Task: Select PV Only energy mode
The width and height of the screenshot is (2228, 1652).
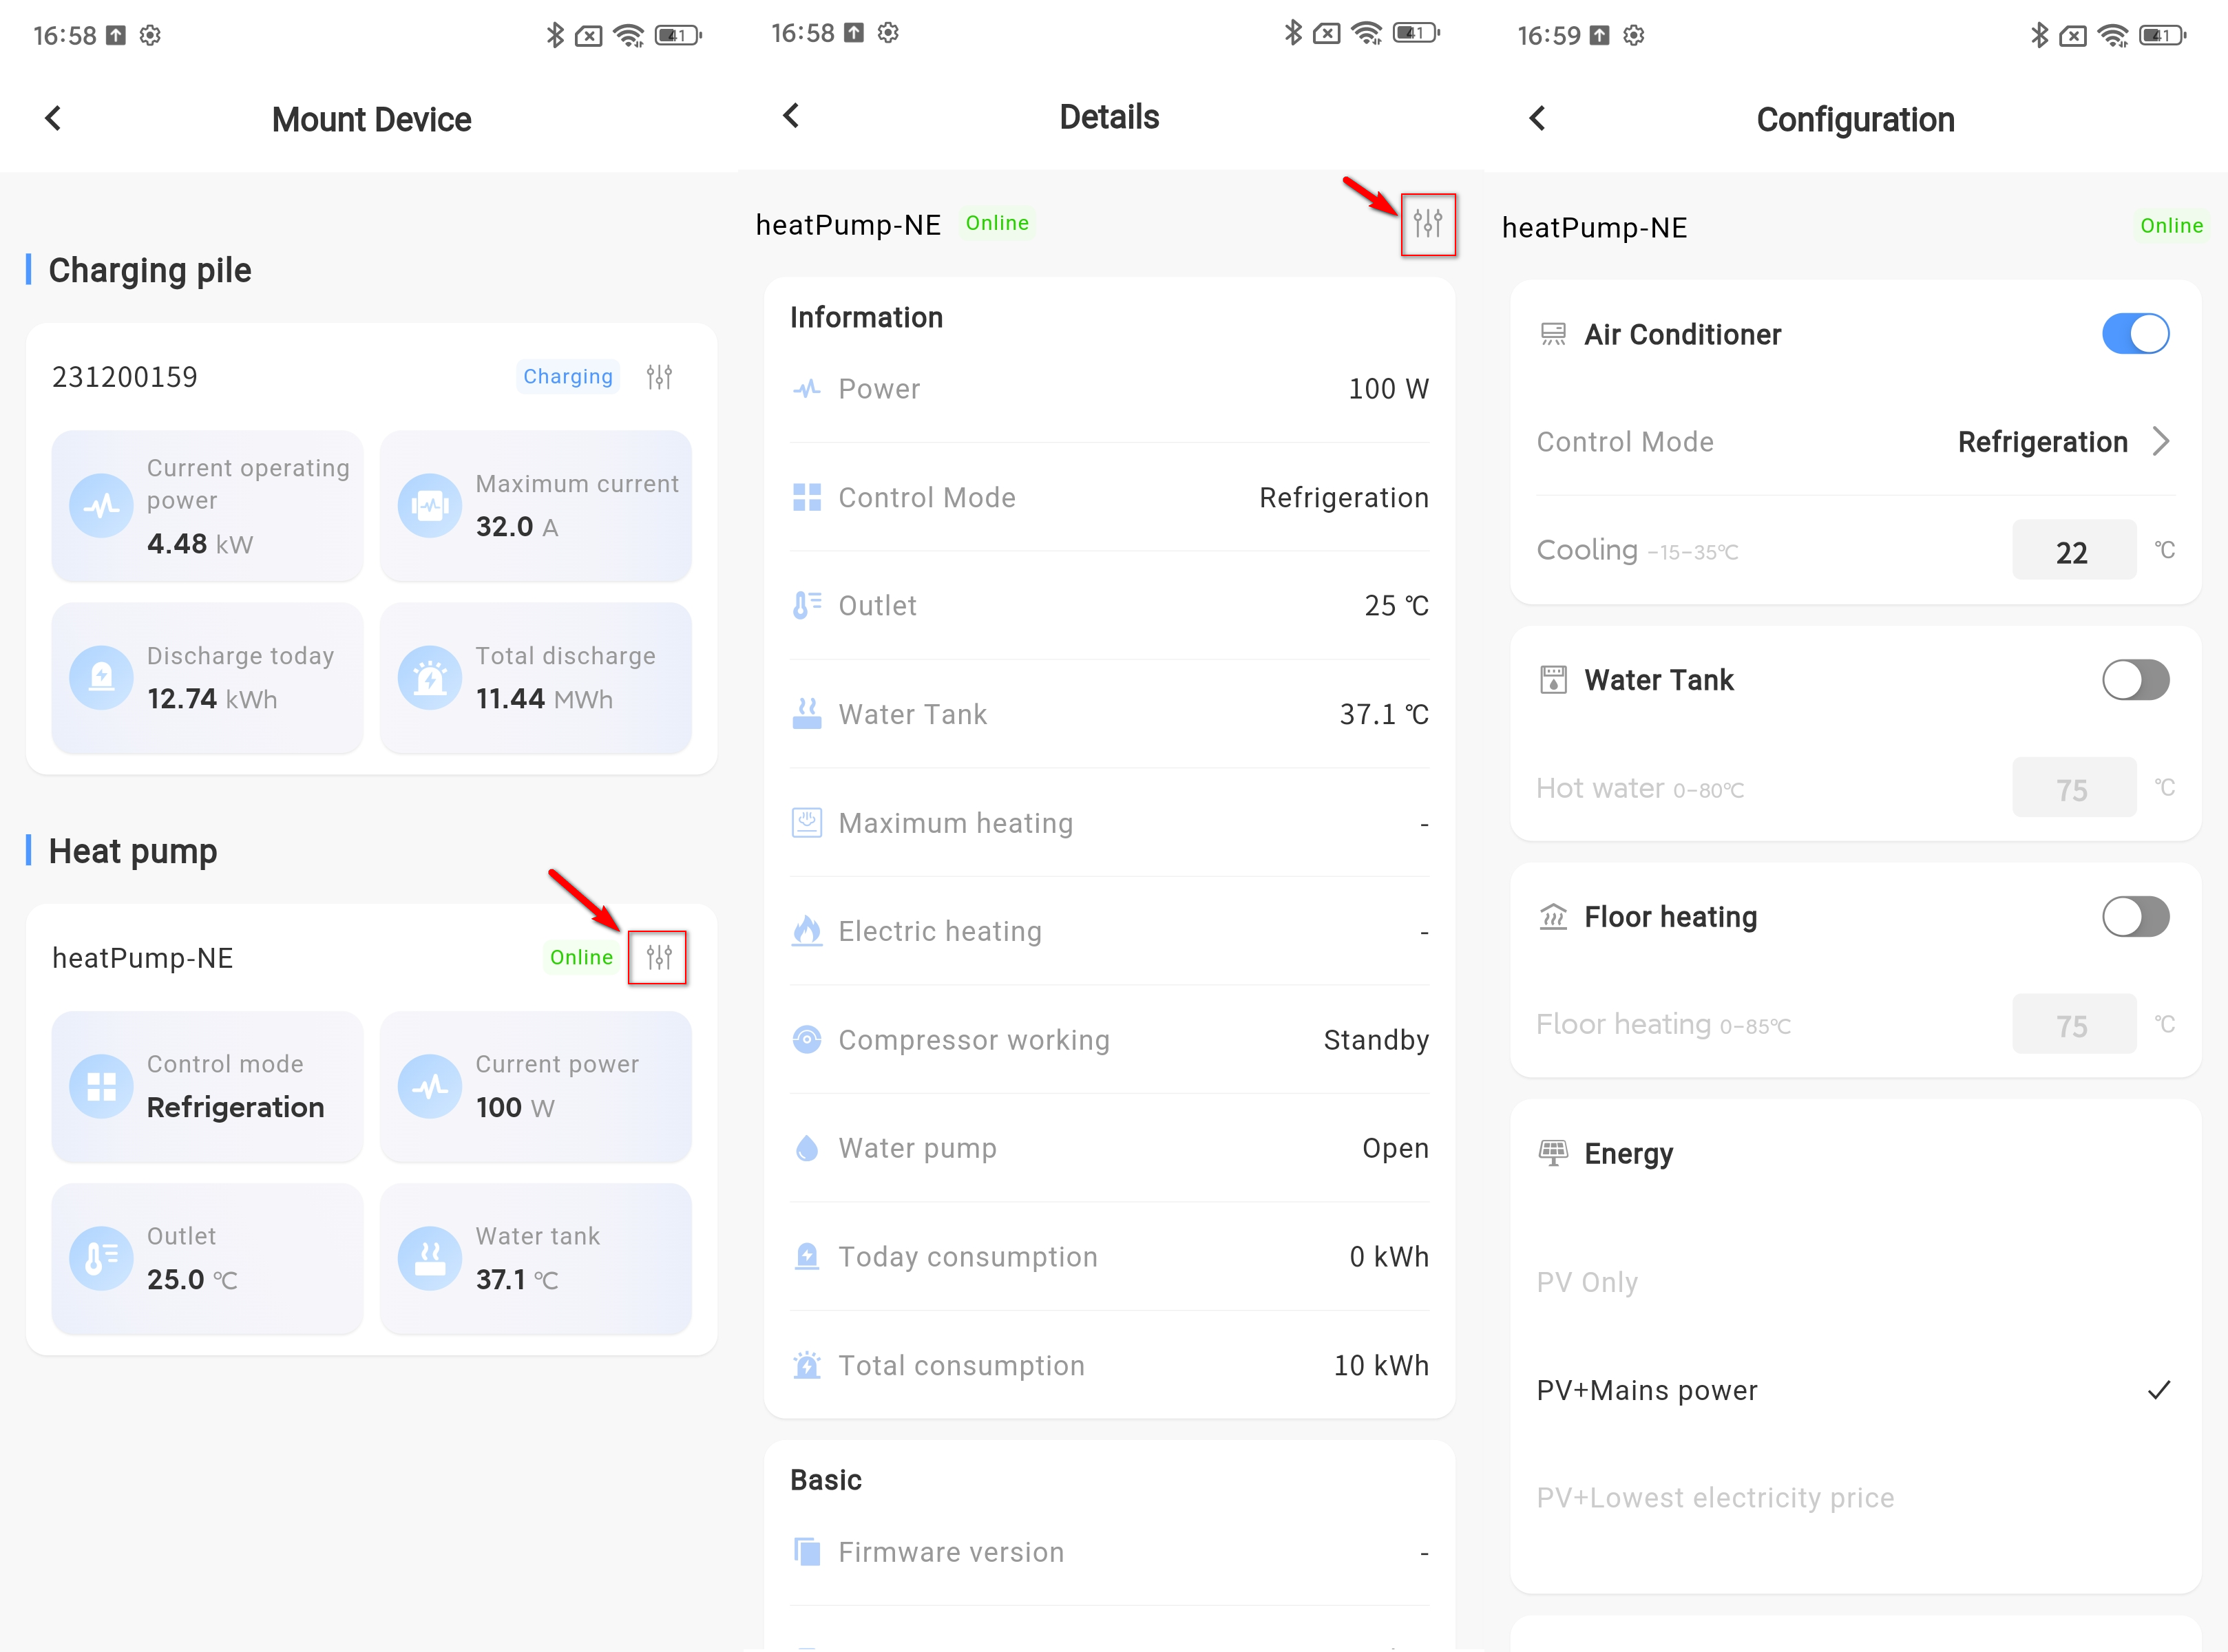Action: 1587,1282
